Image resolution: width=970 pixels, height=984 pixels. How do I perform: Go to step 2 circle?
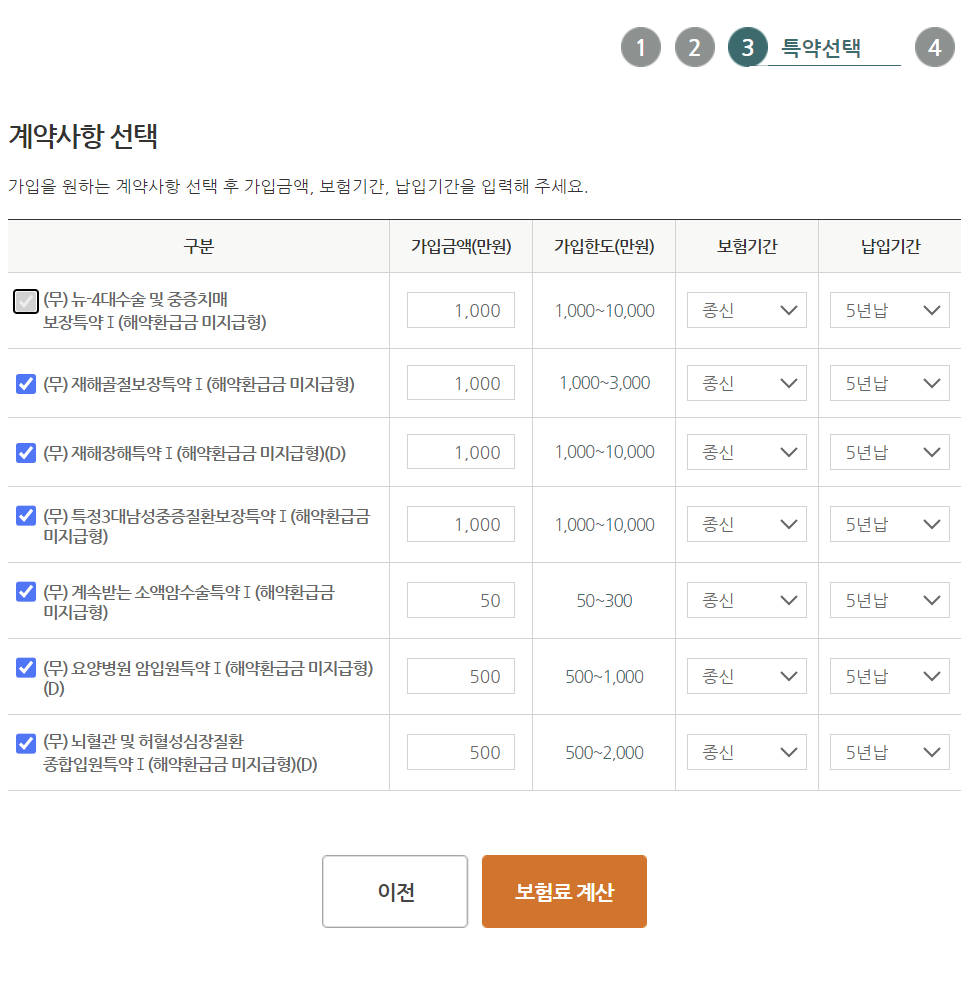click(695, 47)
